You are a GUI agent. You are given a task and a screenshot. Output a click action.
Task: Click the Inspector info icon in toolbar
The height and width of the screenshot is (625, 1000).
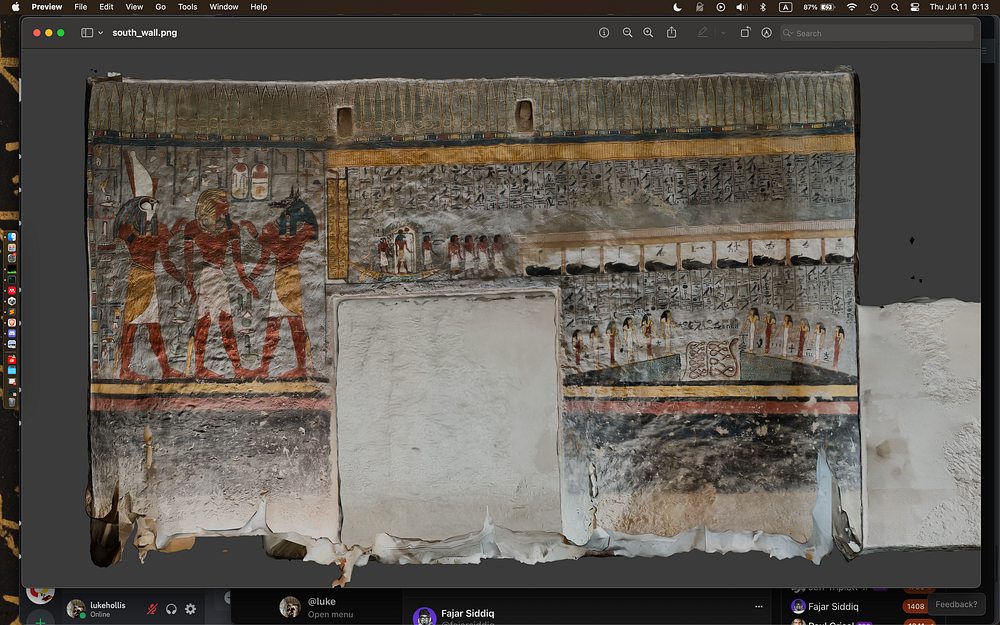click(x=604, y=33)
